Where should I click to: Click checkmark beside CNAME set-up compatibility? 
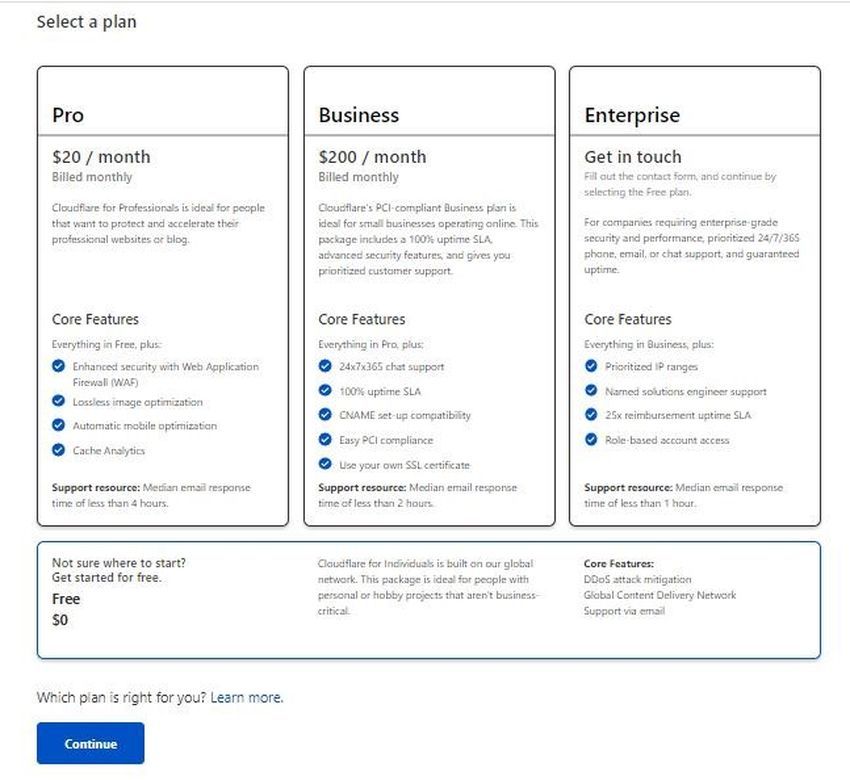(325, 415)
